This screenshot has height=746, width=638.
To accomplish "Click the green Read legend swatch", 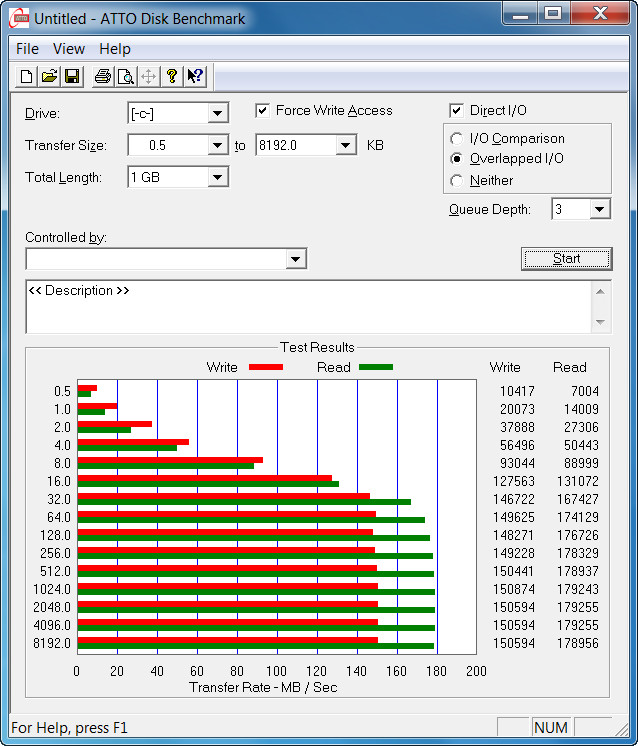I will coord(376,367).
